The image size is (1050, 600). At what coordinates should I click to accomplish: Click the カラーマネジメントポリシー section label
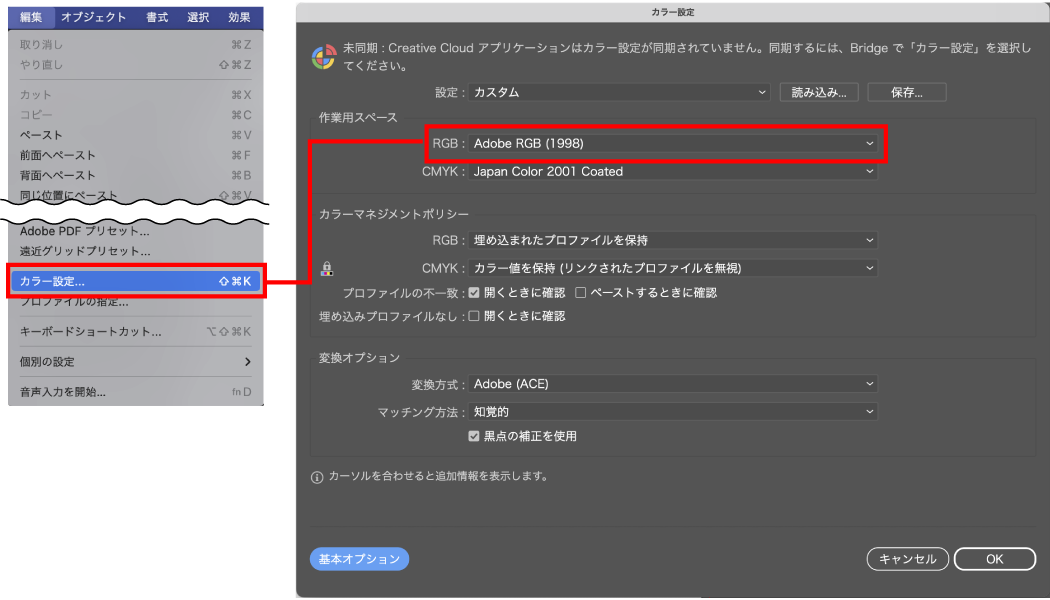pyautogui.click(x=394, y=214)
